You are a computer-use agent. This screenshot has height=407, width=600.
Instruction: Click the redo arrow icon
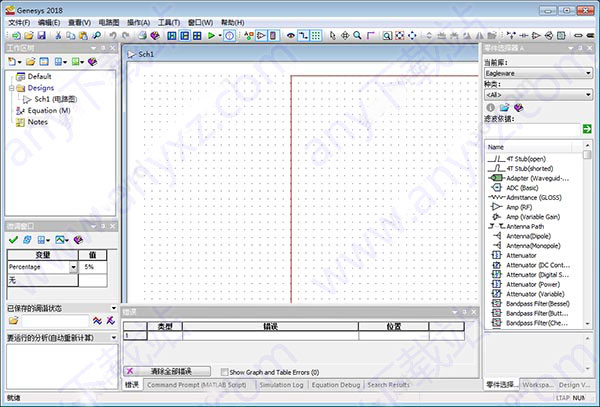point(126,36)
